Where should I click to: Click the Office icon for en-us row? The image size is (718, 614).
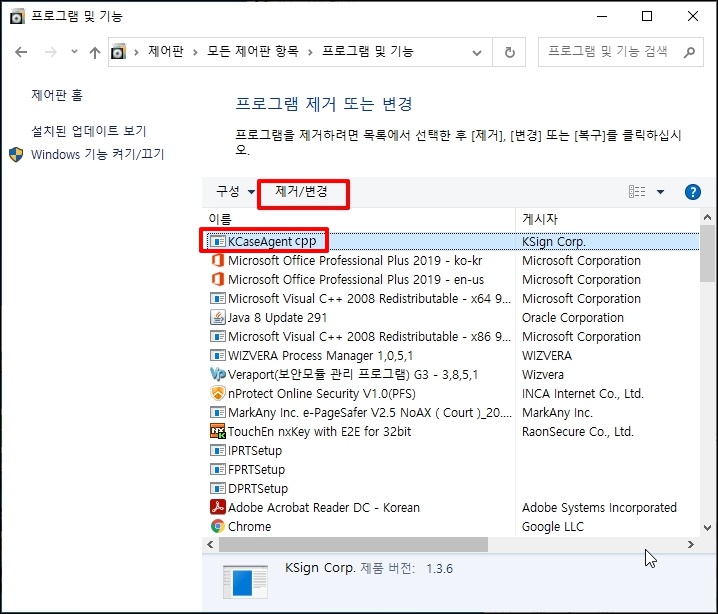[x=218, y=279]
